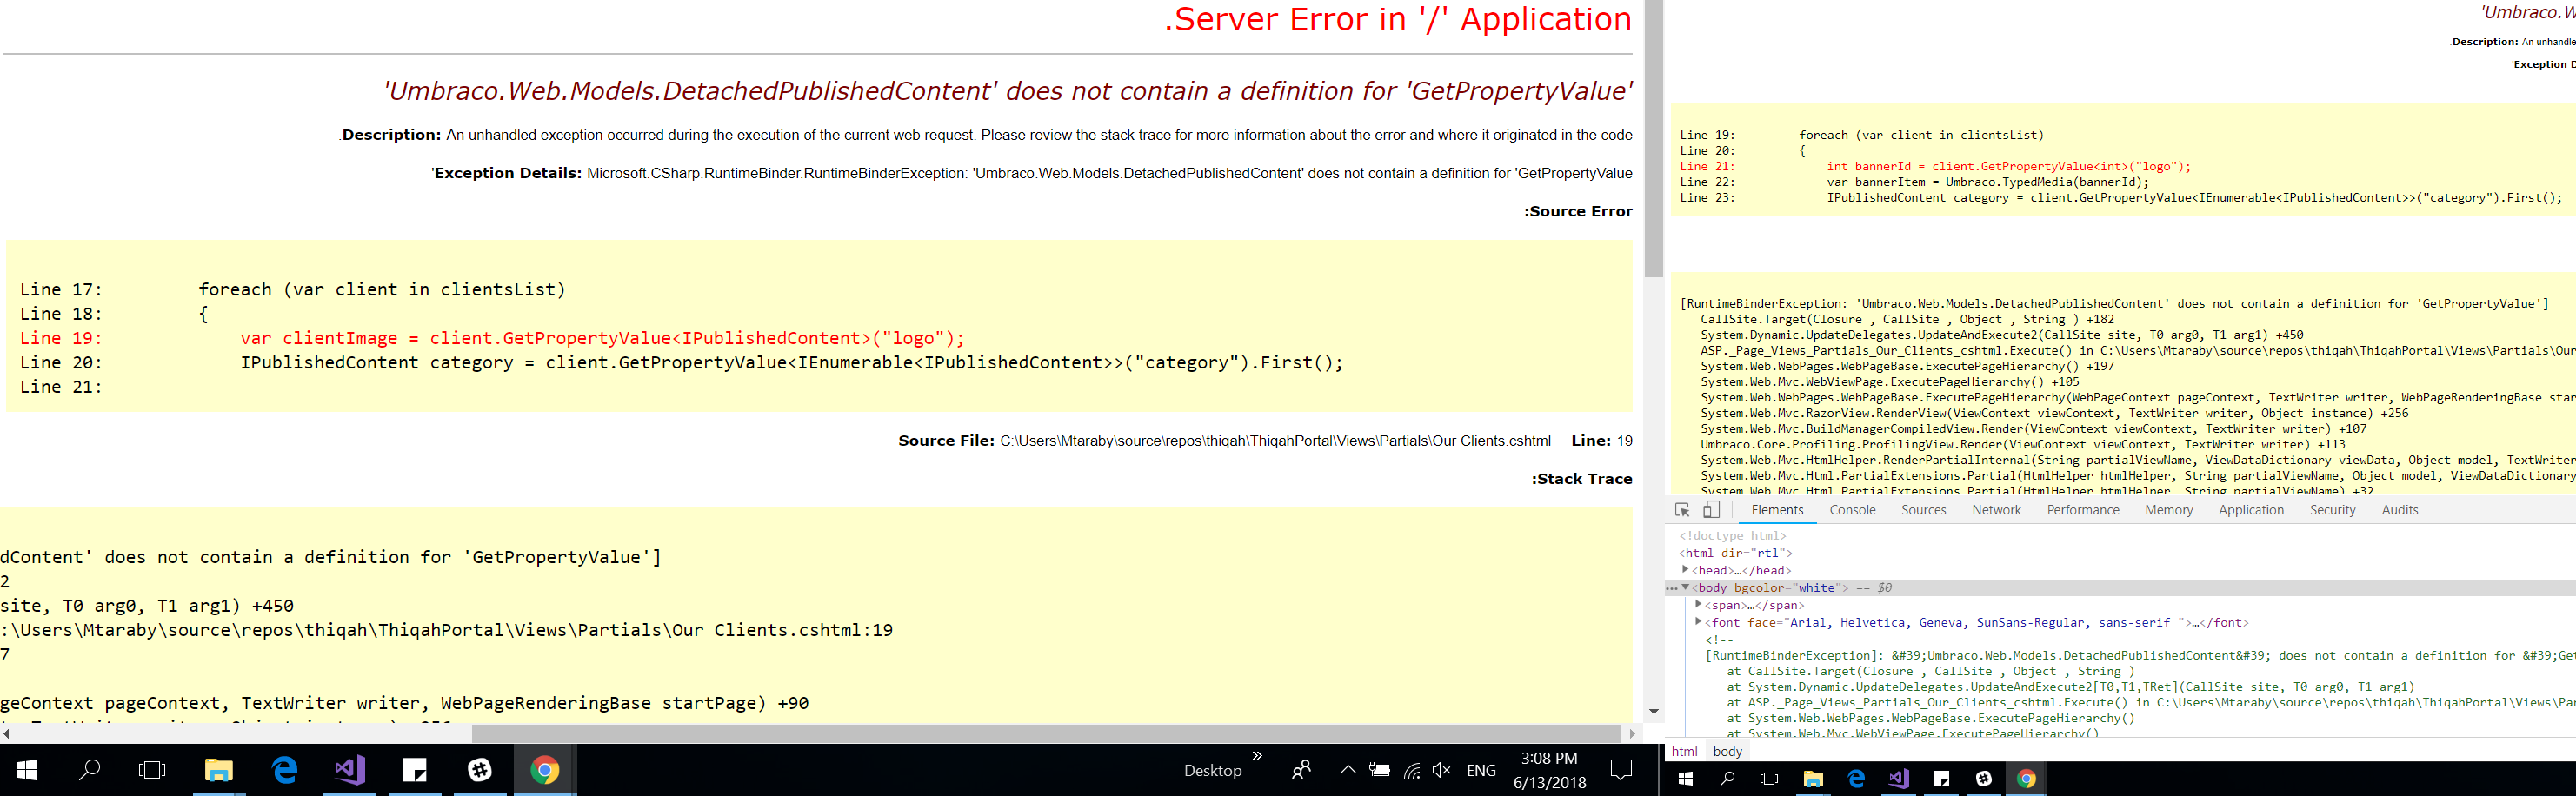
Task: Open Task View in the larger left taskbar
Action: pyautogui.click(x=152, y=770)
